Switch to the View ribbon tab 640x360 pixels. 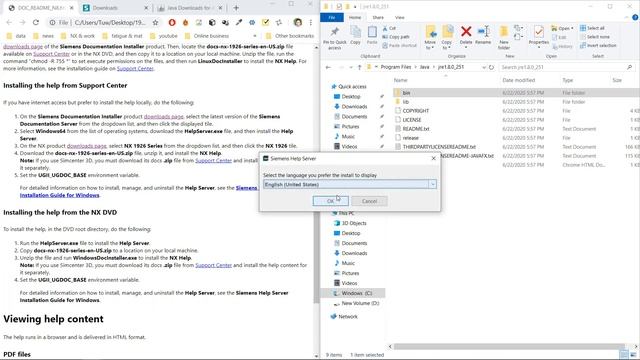[x=400, y=18]
